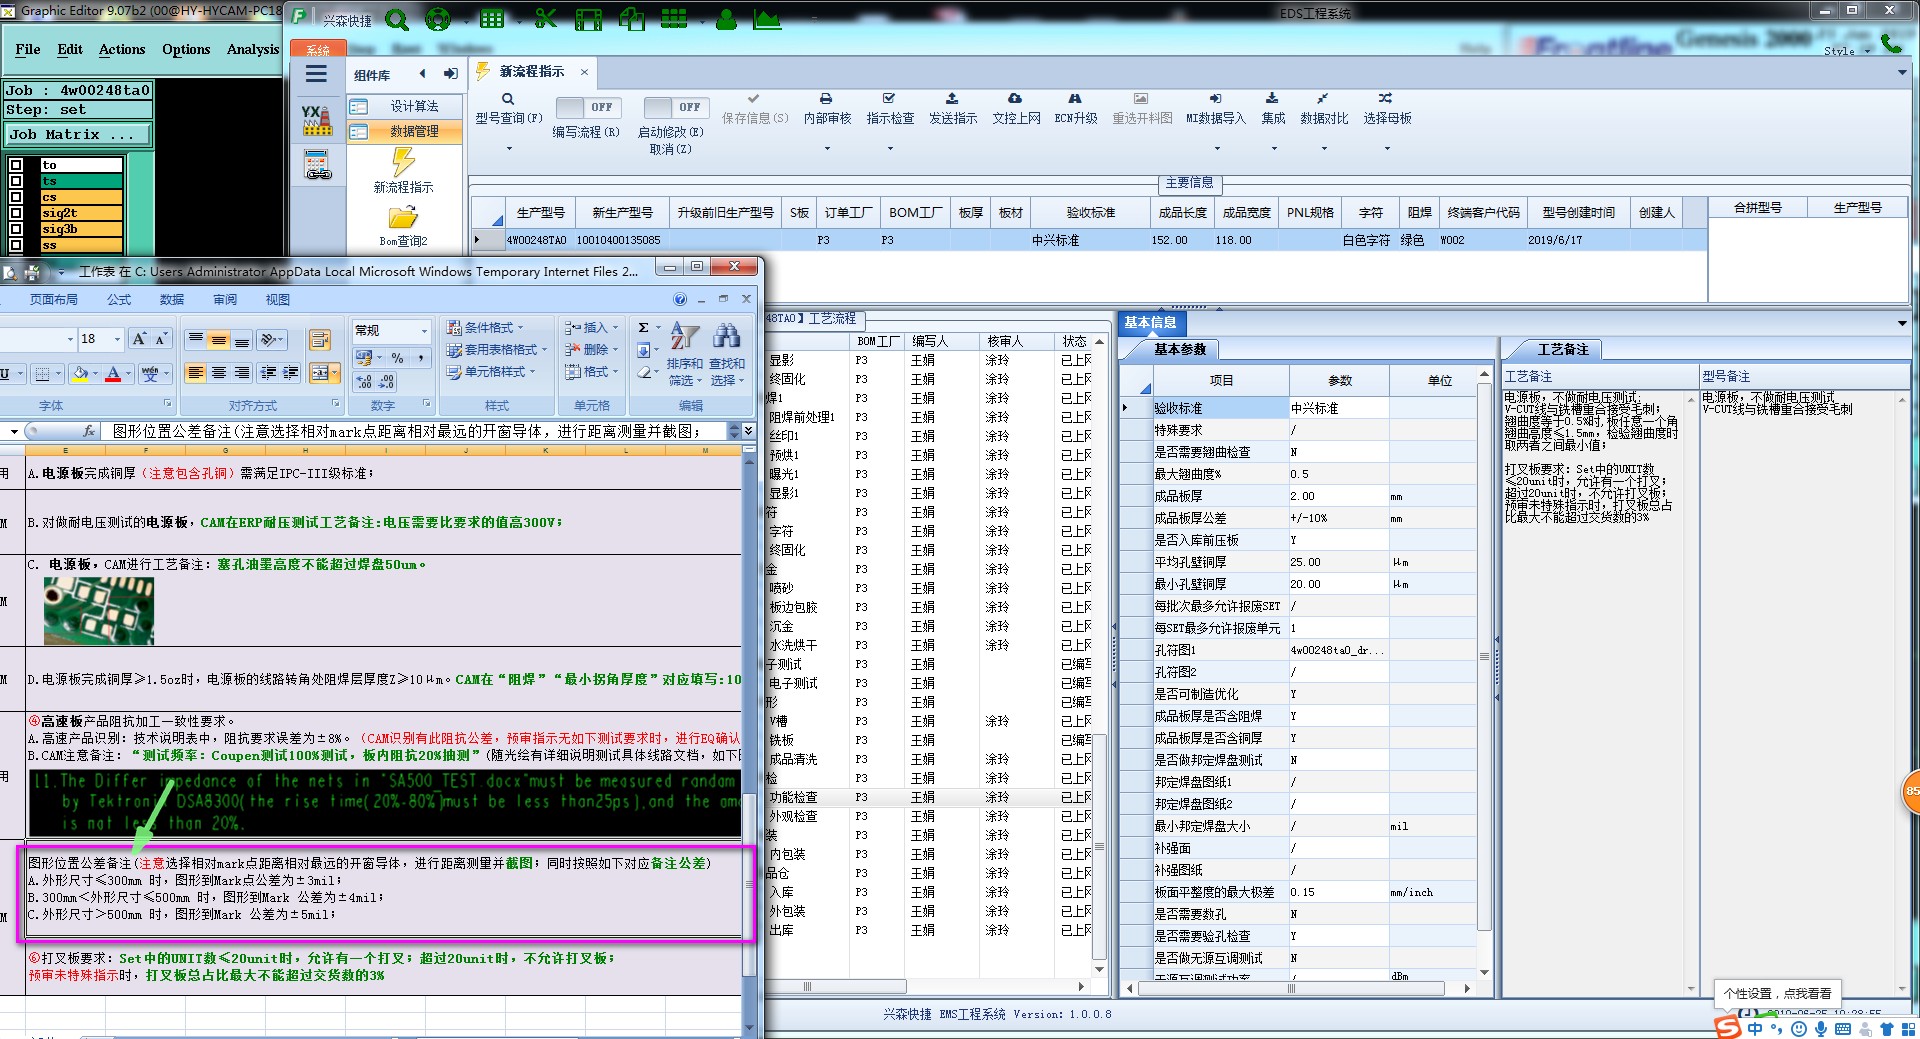Toggle the checkbox beside layer 'ss'
1920x1039 pixels.
point(16,245)
